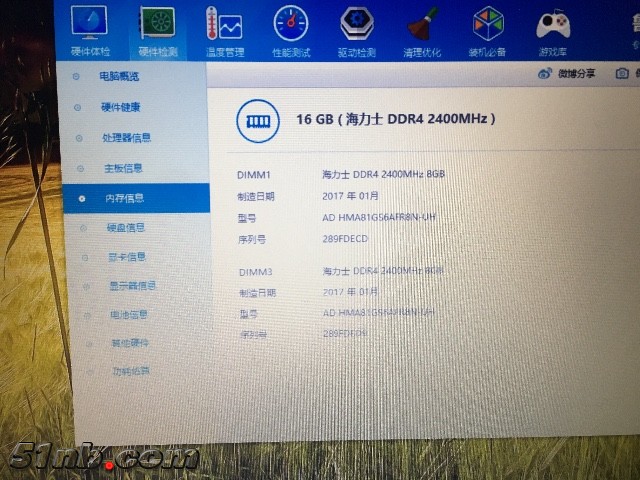Click the 16 GB memory summary heading
640x480 pixels.
pyautogui.click(x=396, y=119)
